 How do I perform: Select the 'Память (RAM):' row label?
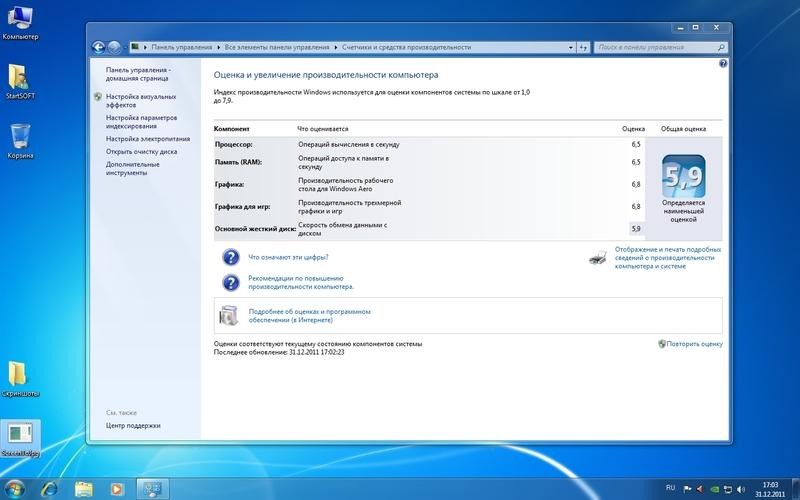coord(238,162)
